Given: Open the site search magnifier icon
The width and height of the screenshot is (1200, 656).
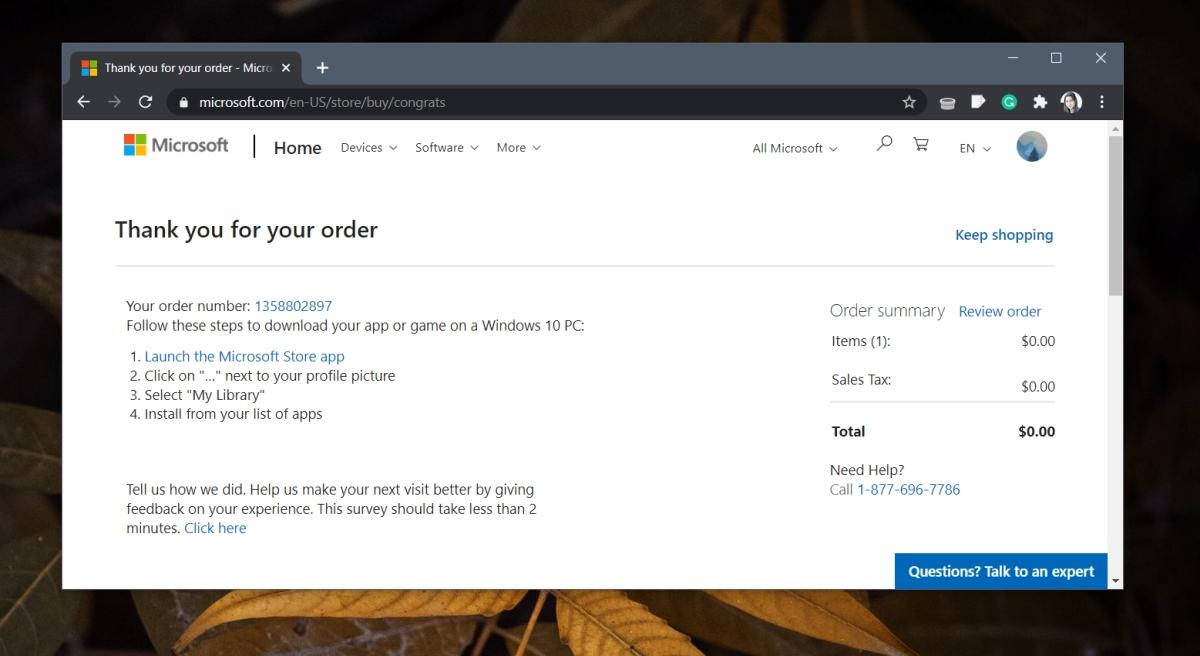Looking at the screenshot, I should 884,144.
